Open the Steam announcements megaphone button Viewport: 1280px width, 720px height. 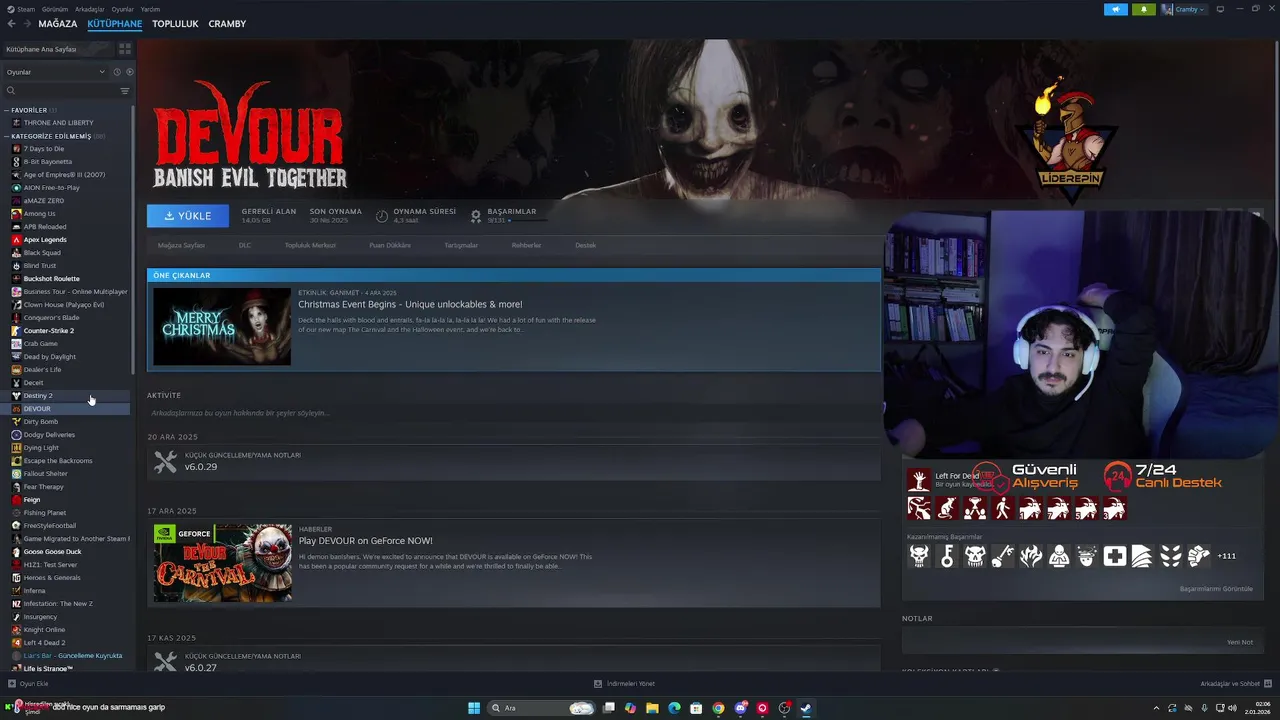click(1116, 9)
